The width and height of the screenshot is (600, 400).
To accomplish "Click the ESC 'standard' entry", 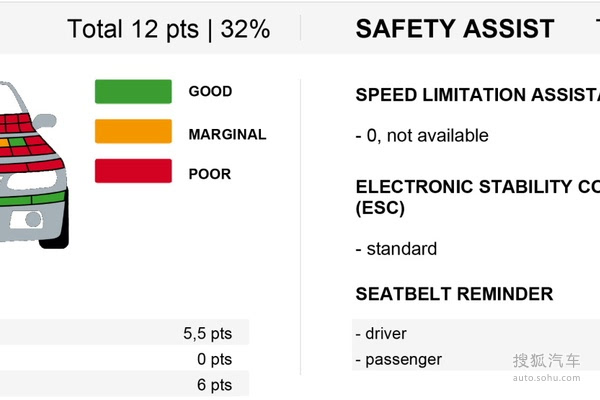I will [396, 249].
